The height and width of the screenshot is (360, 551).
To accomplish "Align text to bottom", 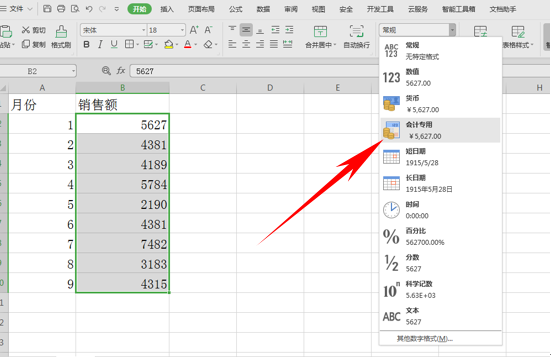I will 260,30.
